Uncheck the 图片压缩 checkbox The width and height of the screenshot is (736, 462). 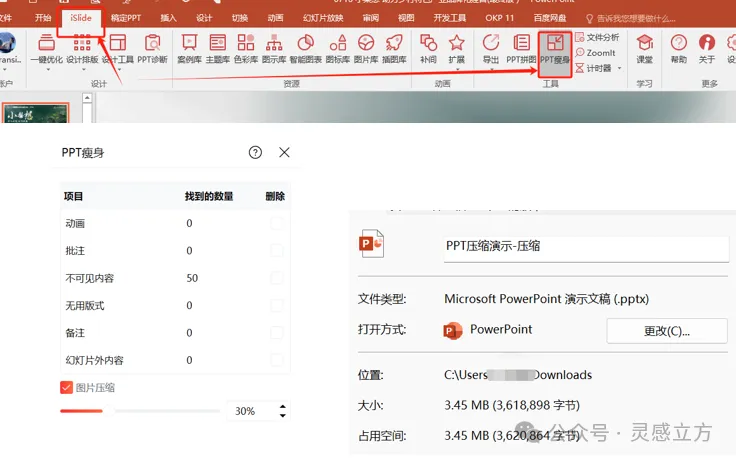tap(66, 387)
